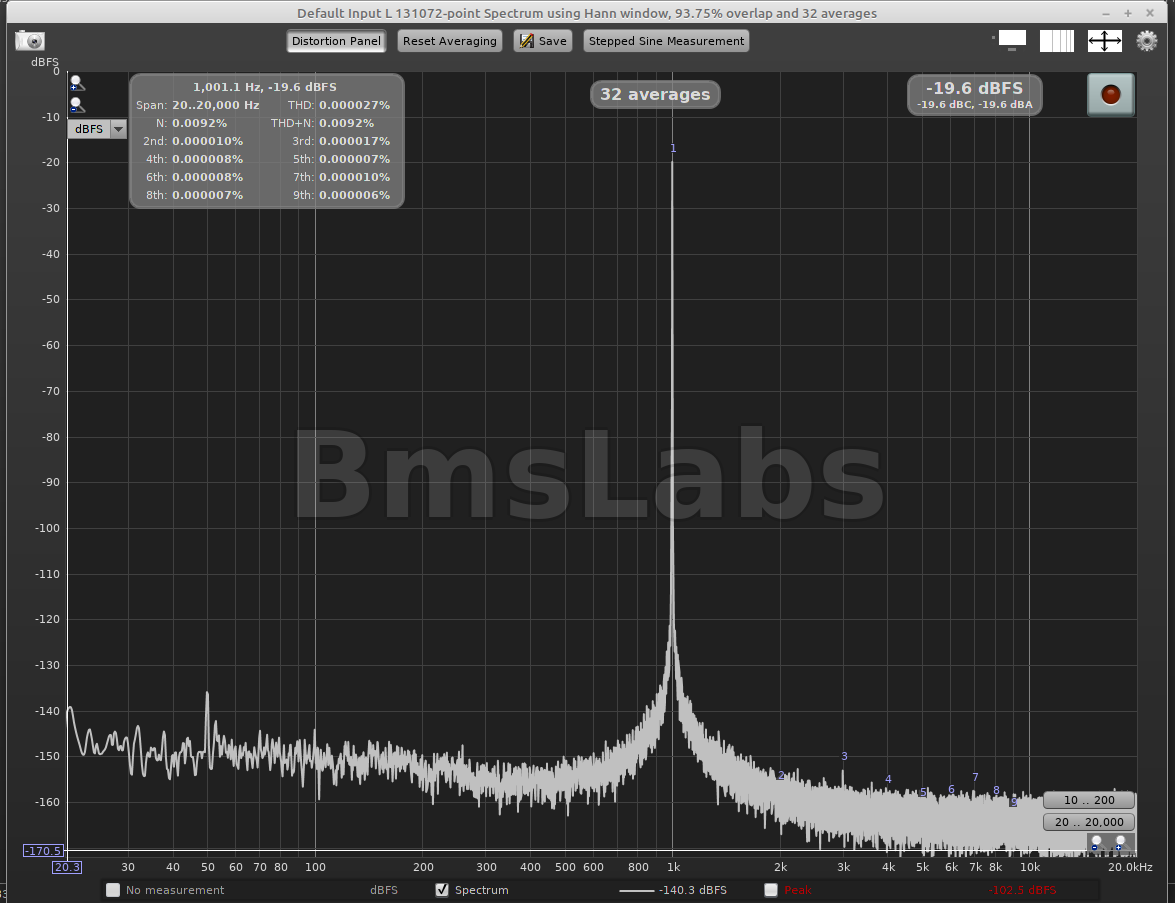Enable the Peak trace checkbox
Screen dimensions: 1175x903
pyautogui.click(x=771, y=890)
